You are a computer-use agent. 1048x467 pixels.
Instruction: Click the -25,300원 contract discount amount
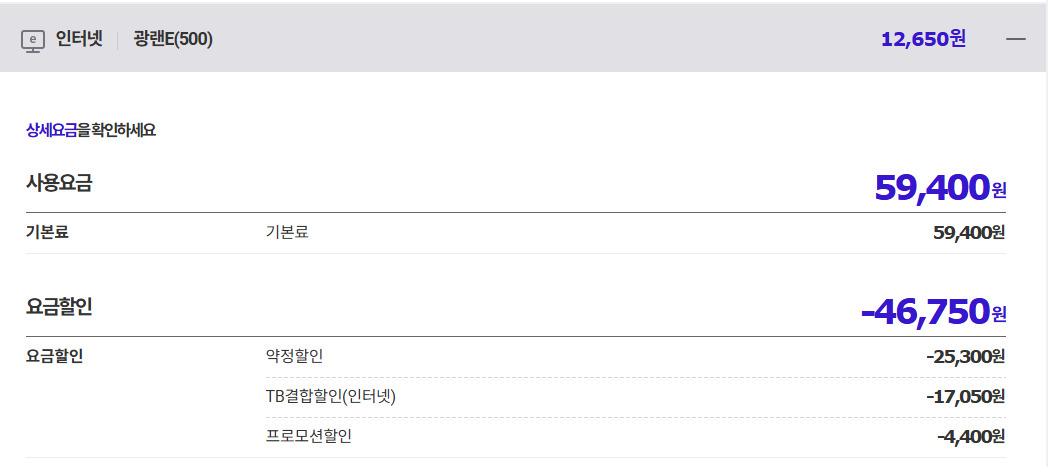tap(965, 356)
